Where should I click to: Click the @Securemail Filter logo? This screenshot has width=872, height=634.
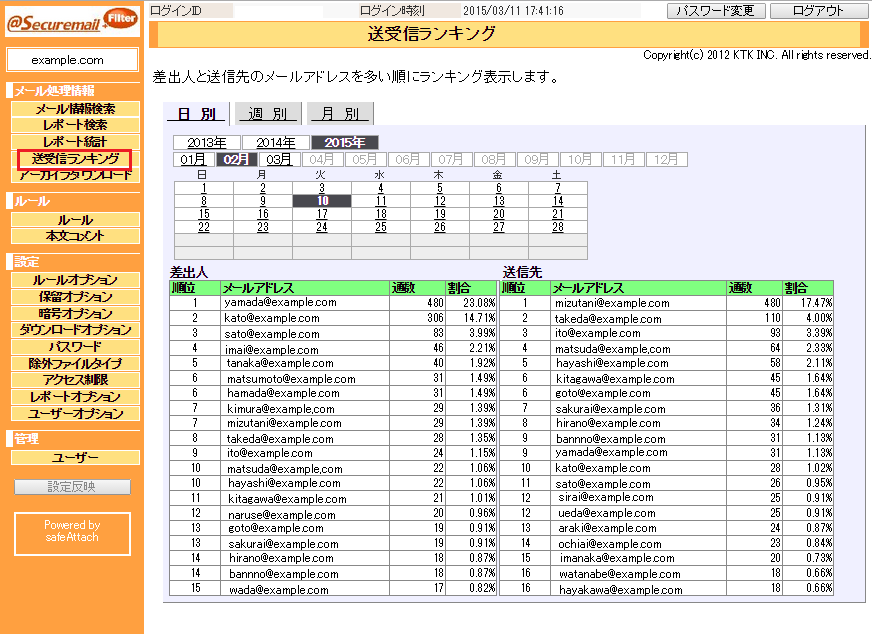(x=72, y=21)
